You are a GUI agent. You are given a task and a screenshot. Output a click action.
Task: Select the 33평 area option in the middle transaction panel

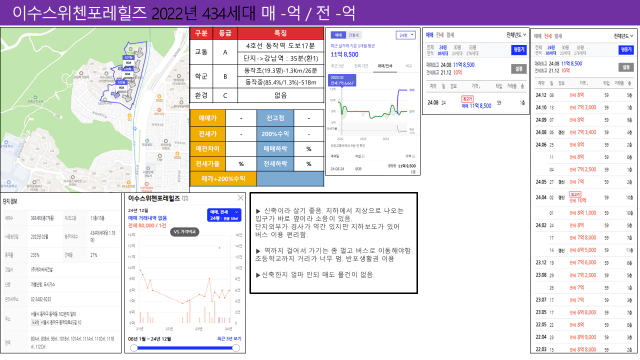click(x=472, y=50)
